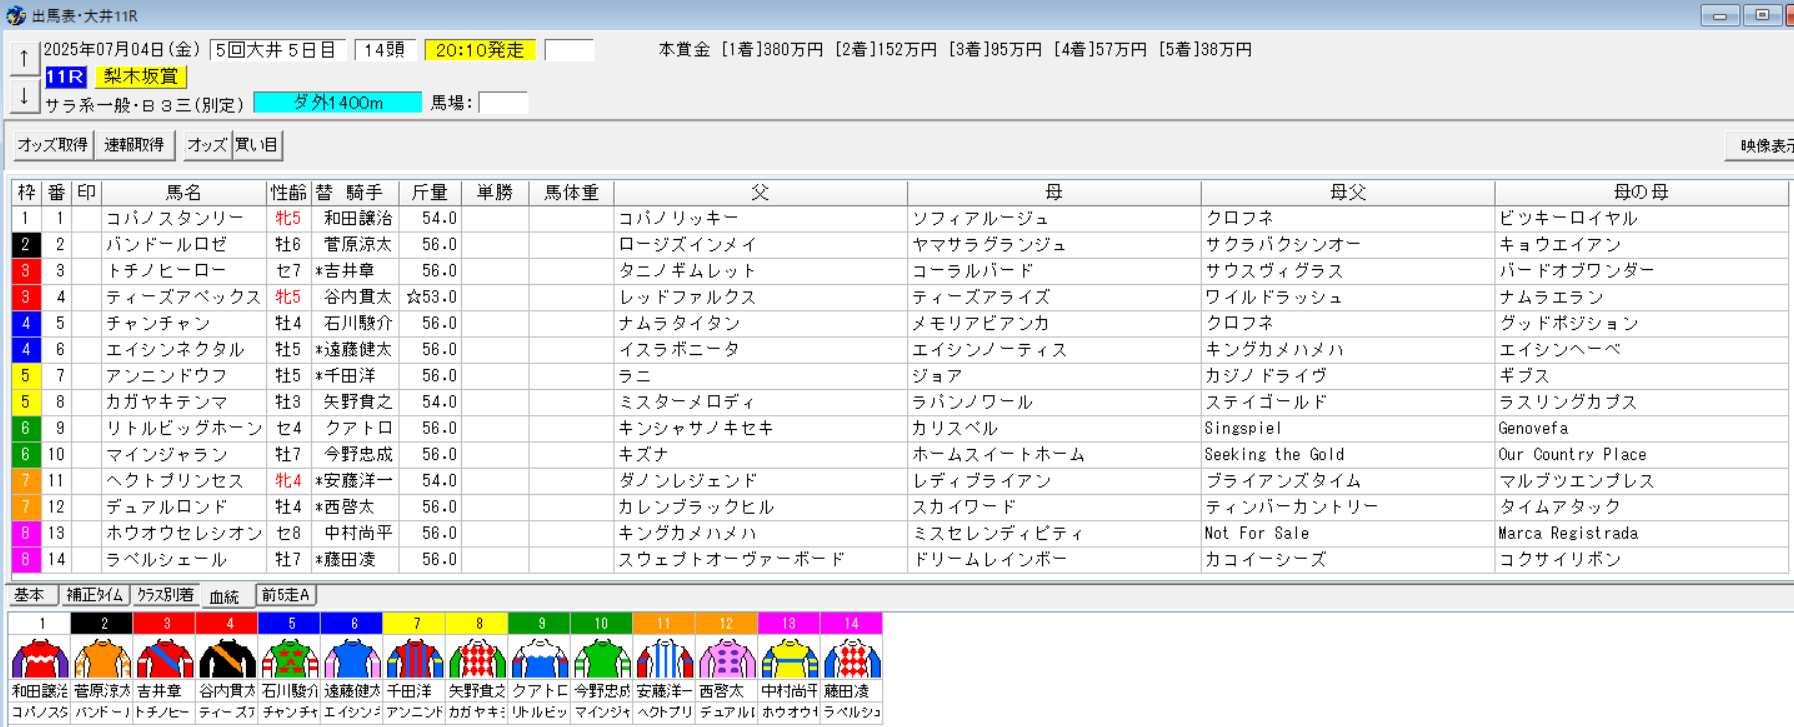Click the オッズ button
The height and width of the screenshot is (727, 1794).
[207, 145]
